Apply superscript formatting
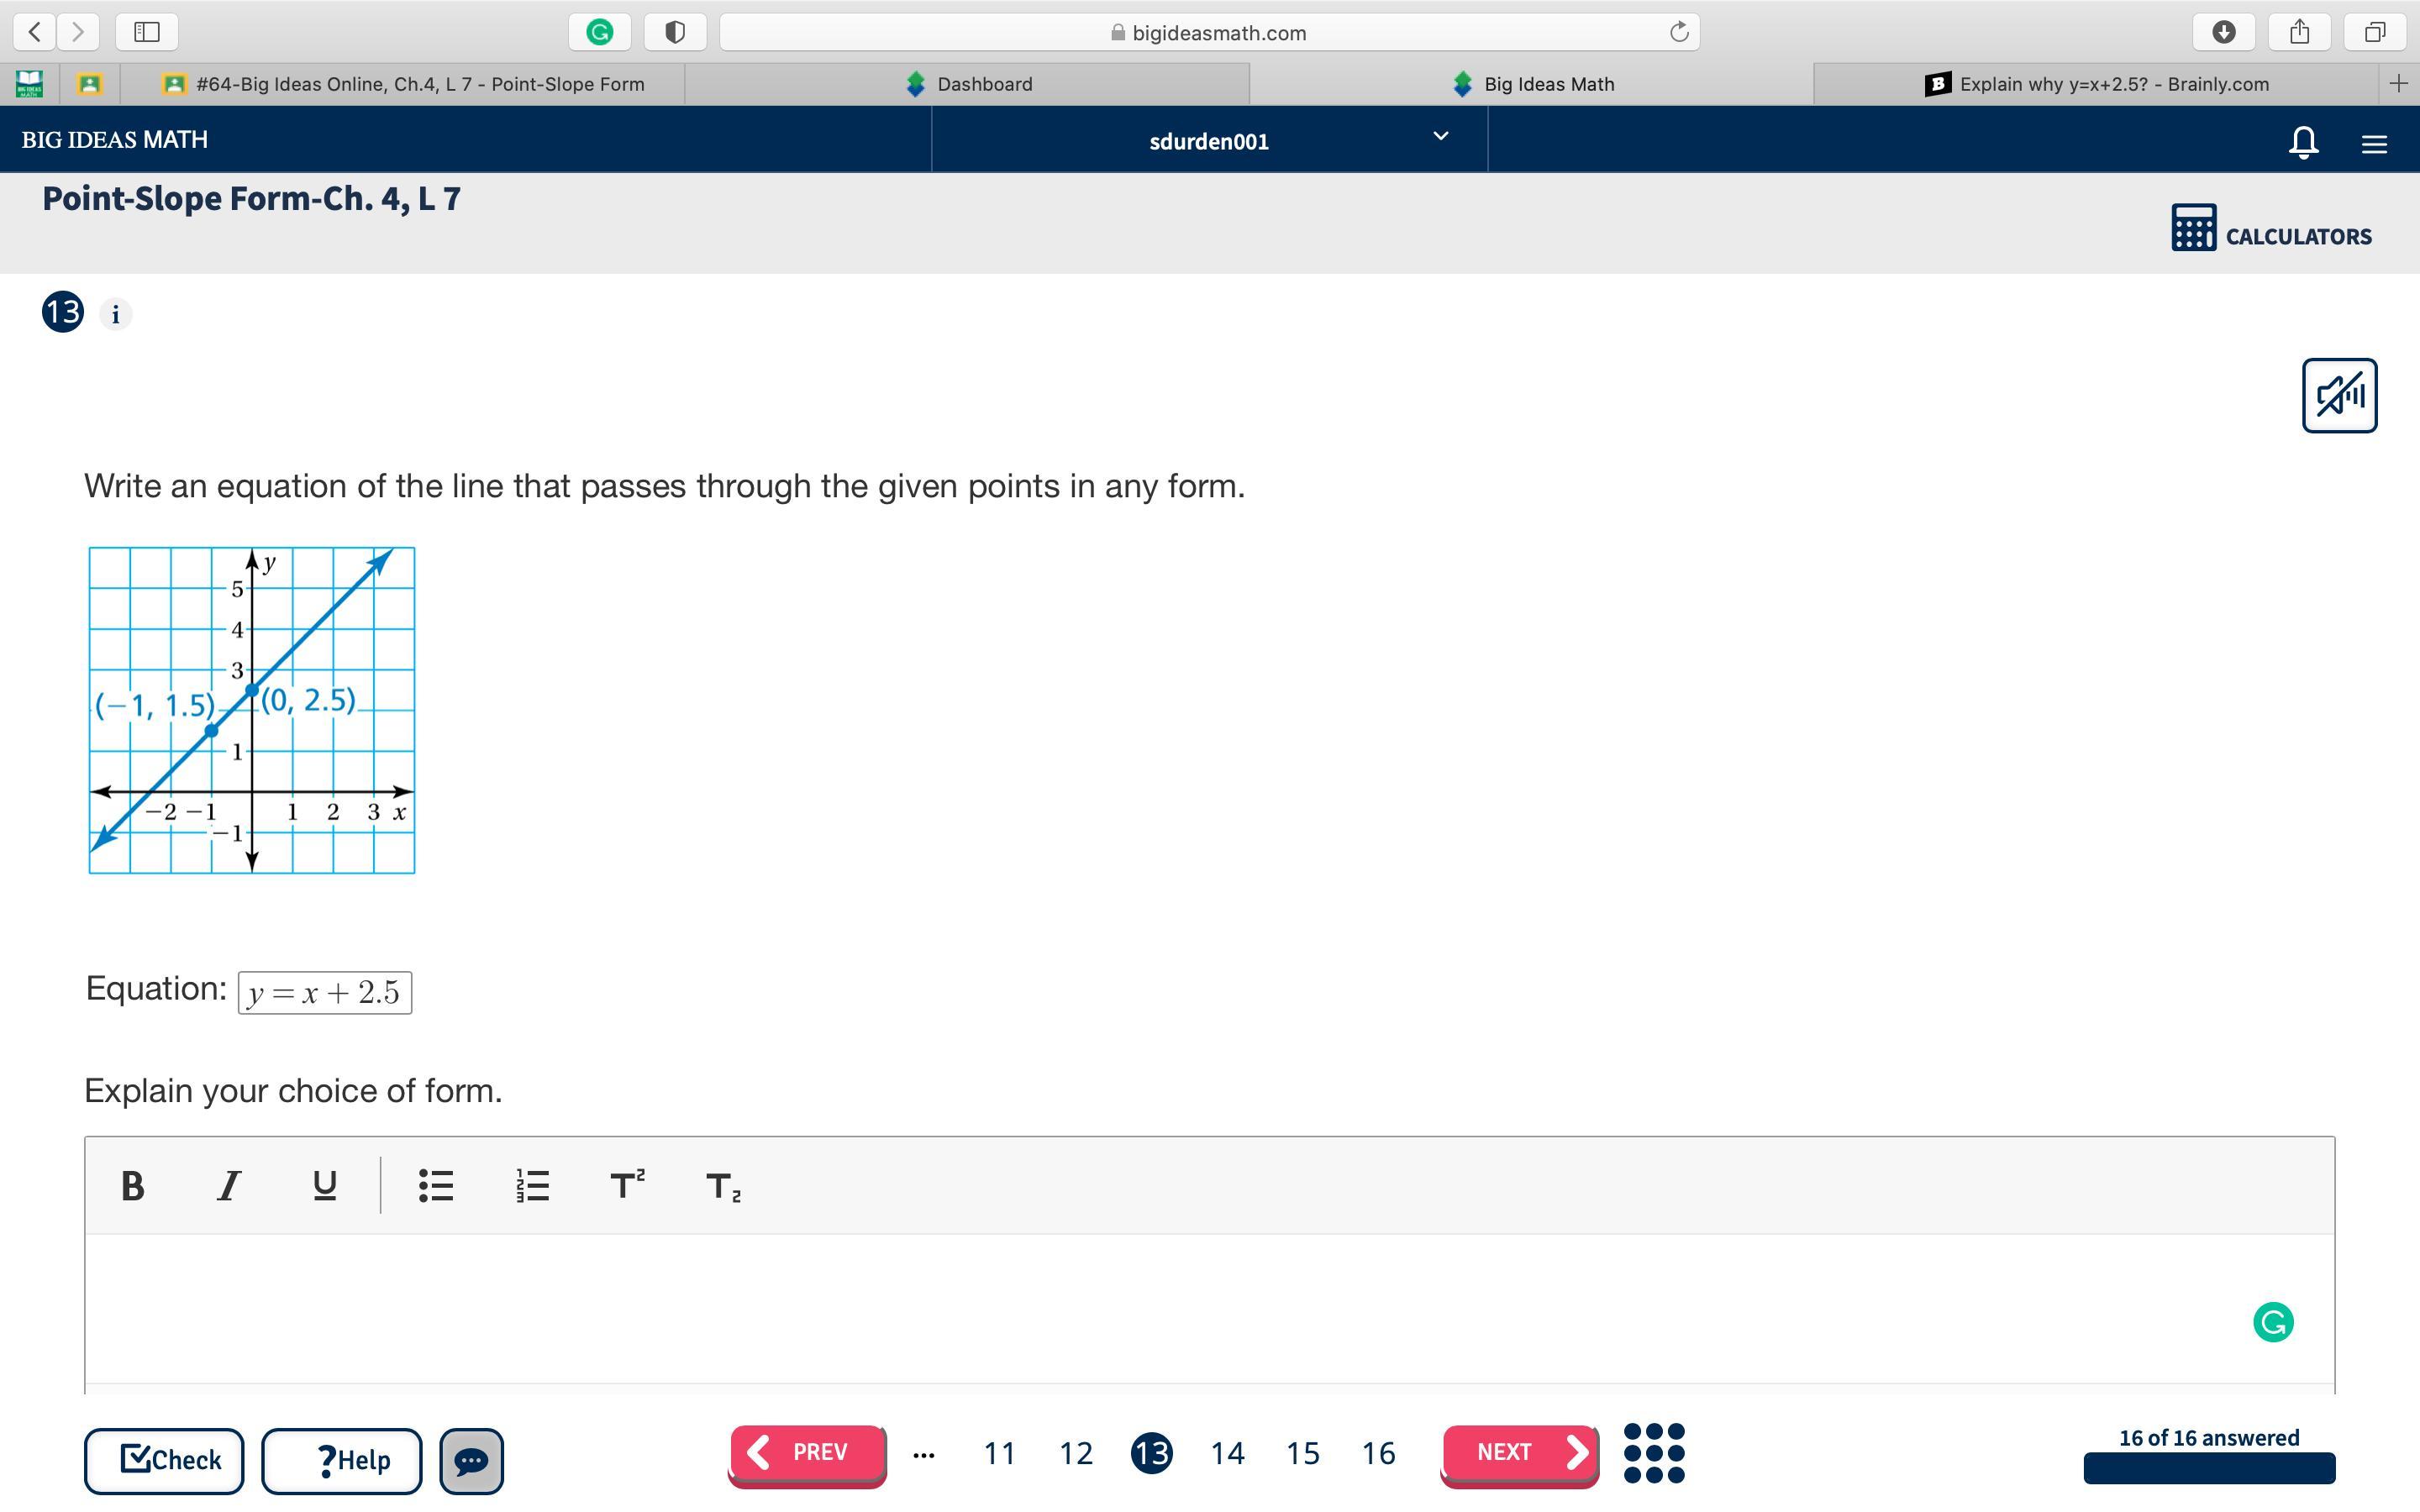Screen dimensions: 2420x1512 pyautogui.click(x=627, y=1186)
